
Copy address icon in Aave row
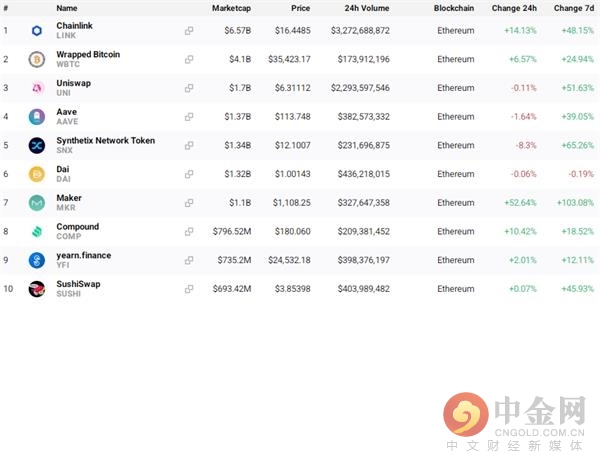(189, 117)
